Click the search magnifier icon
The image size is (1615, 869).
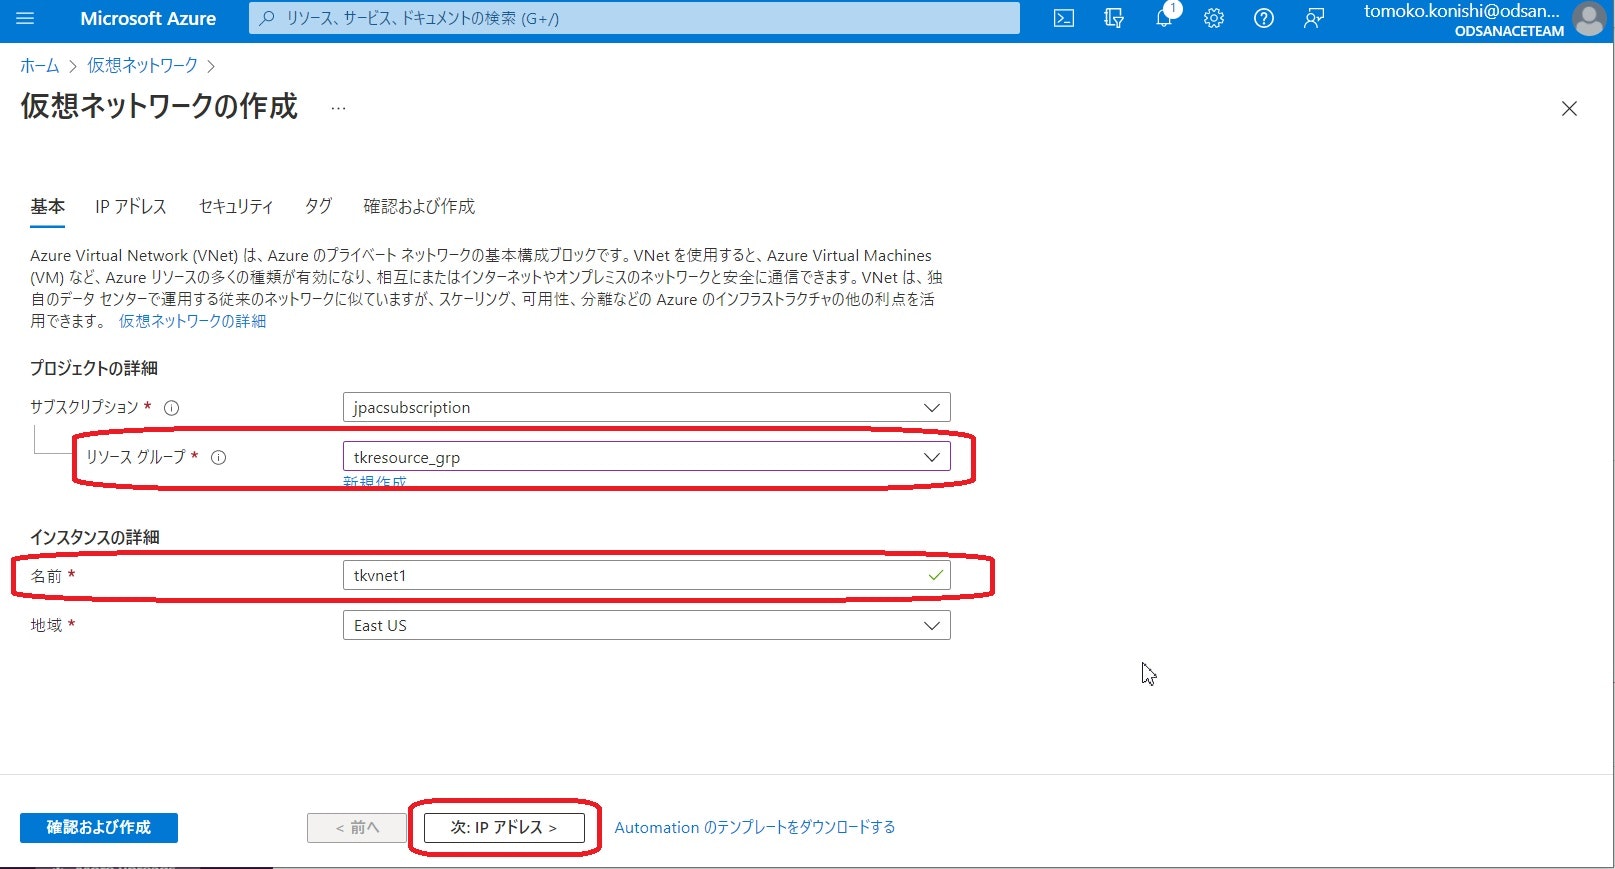click(267, 18)
